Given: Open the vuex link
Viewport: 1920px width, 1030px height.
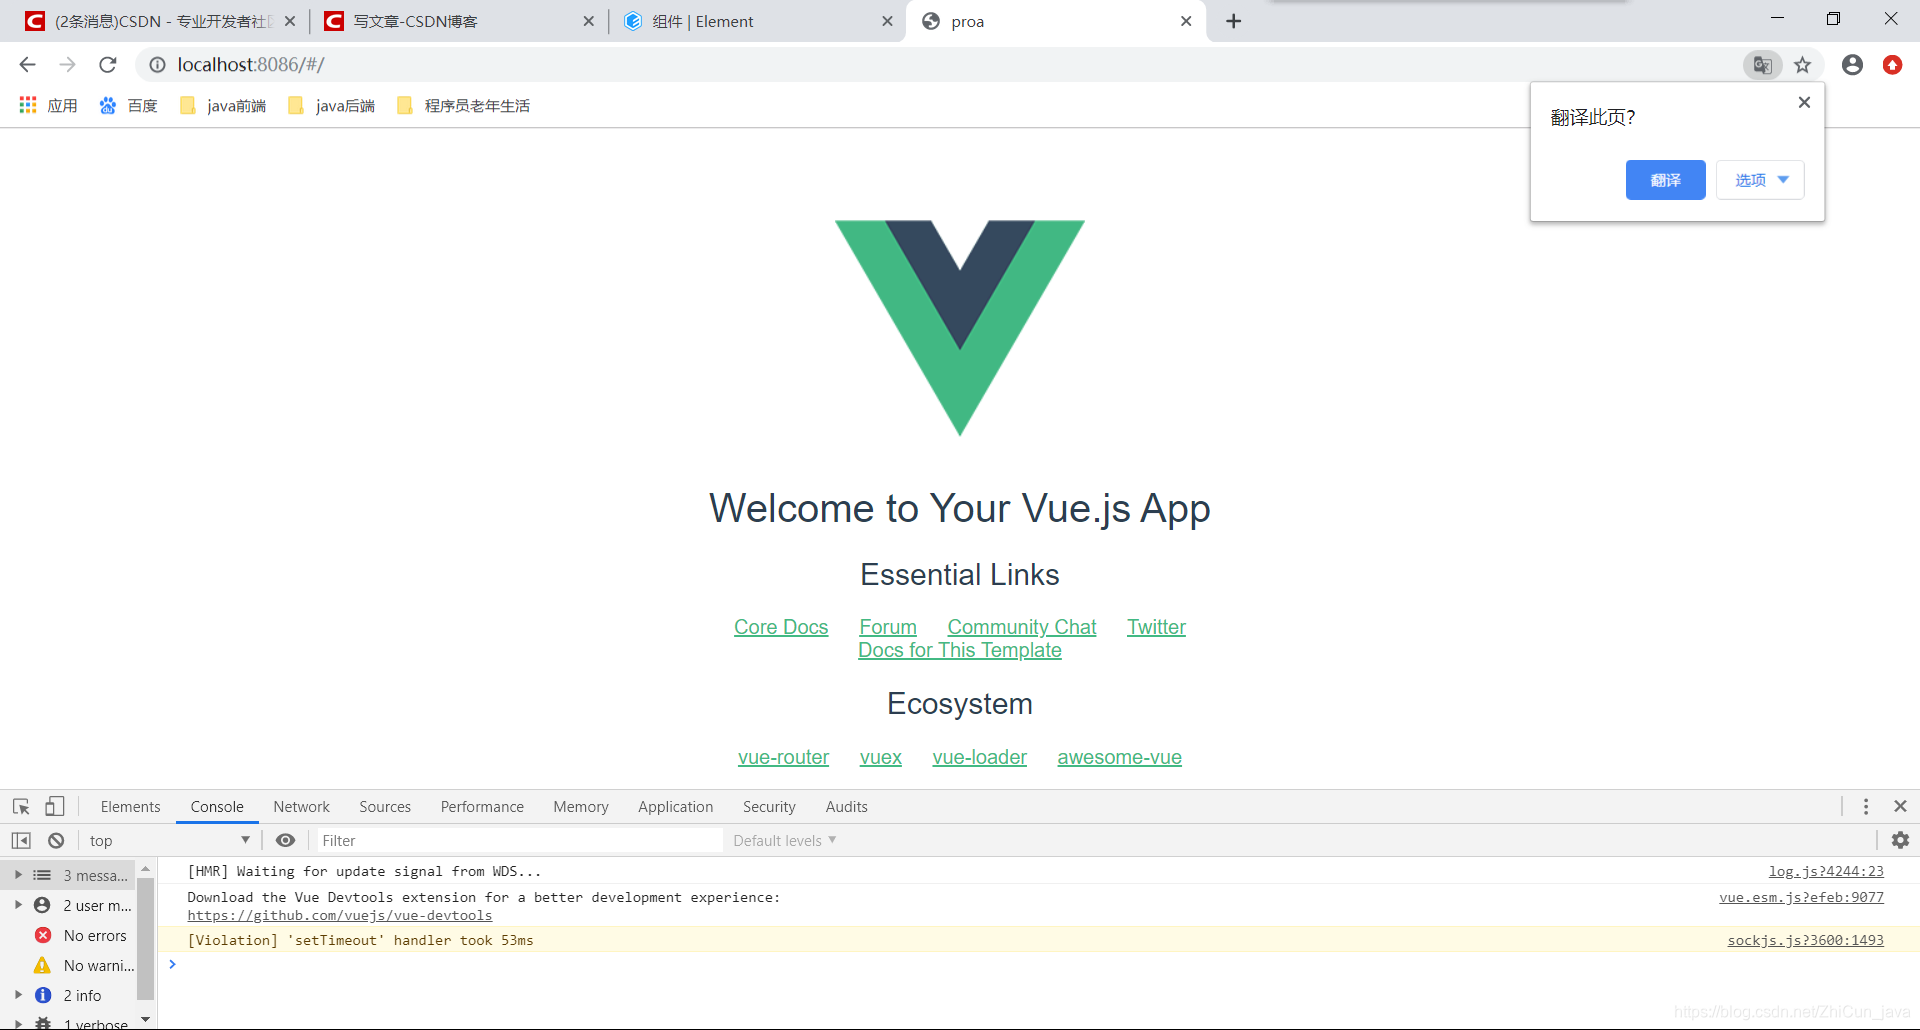Looking at the screenshot, I should click(881, 757).
